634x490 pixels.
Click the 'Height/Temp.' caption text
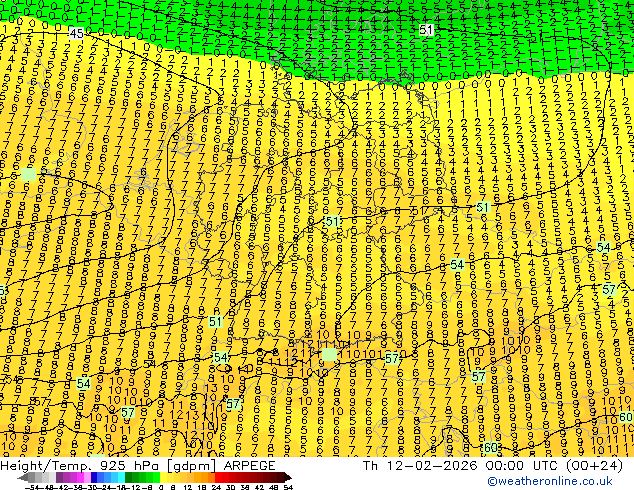click(46, 466)
